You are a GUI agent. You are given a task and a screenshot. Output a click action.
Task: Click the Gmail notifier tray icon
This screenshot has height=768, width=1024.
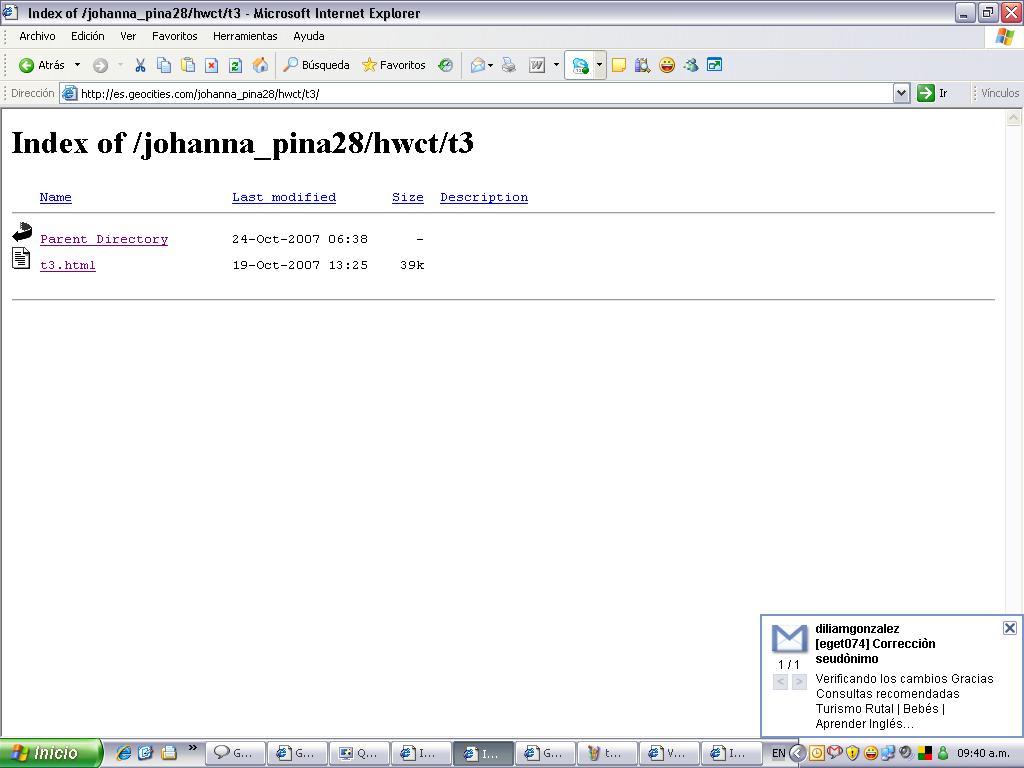coord(835,752)
